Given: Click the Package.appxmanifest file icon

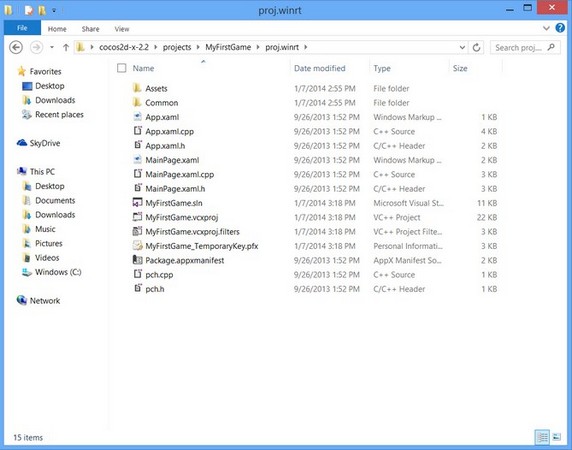Looking at the screenshot, I should coord(137,260).
